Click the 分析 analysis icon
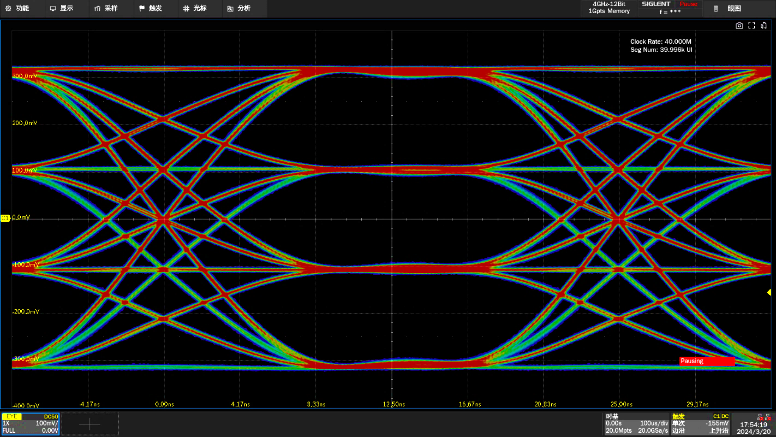This screenshot has width=776, height=437. (x=232, y=7)
